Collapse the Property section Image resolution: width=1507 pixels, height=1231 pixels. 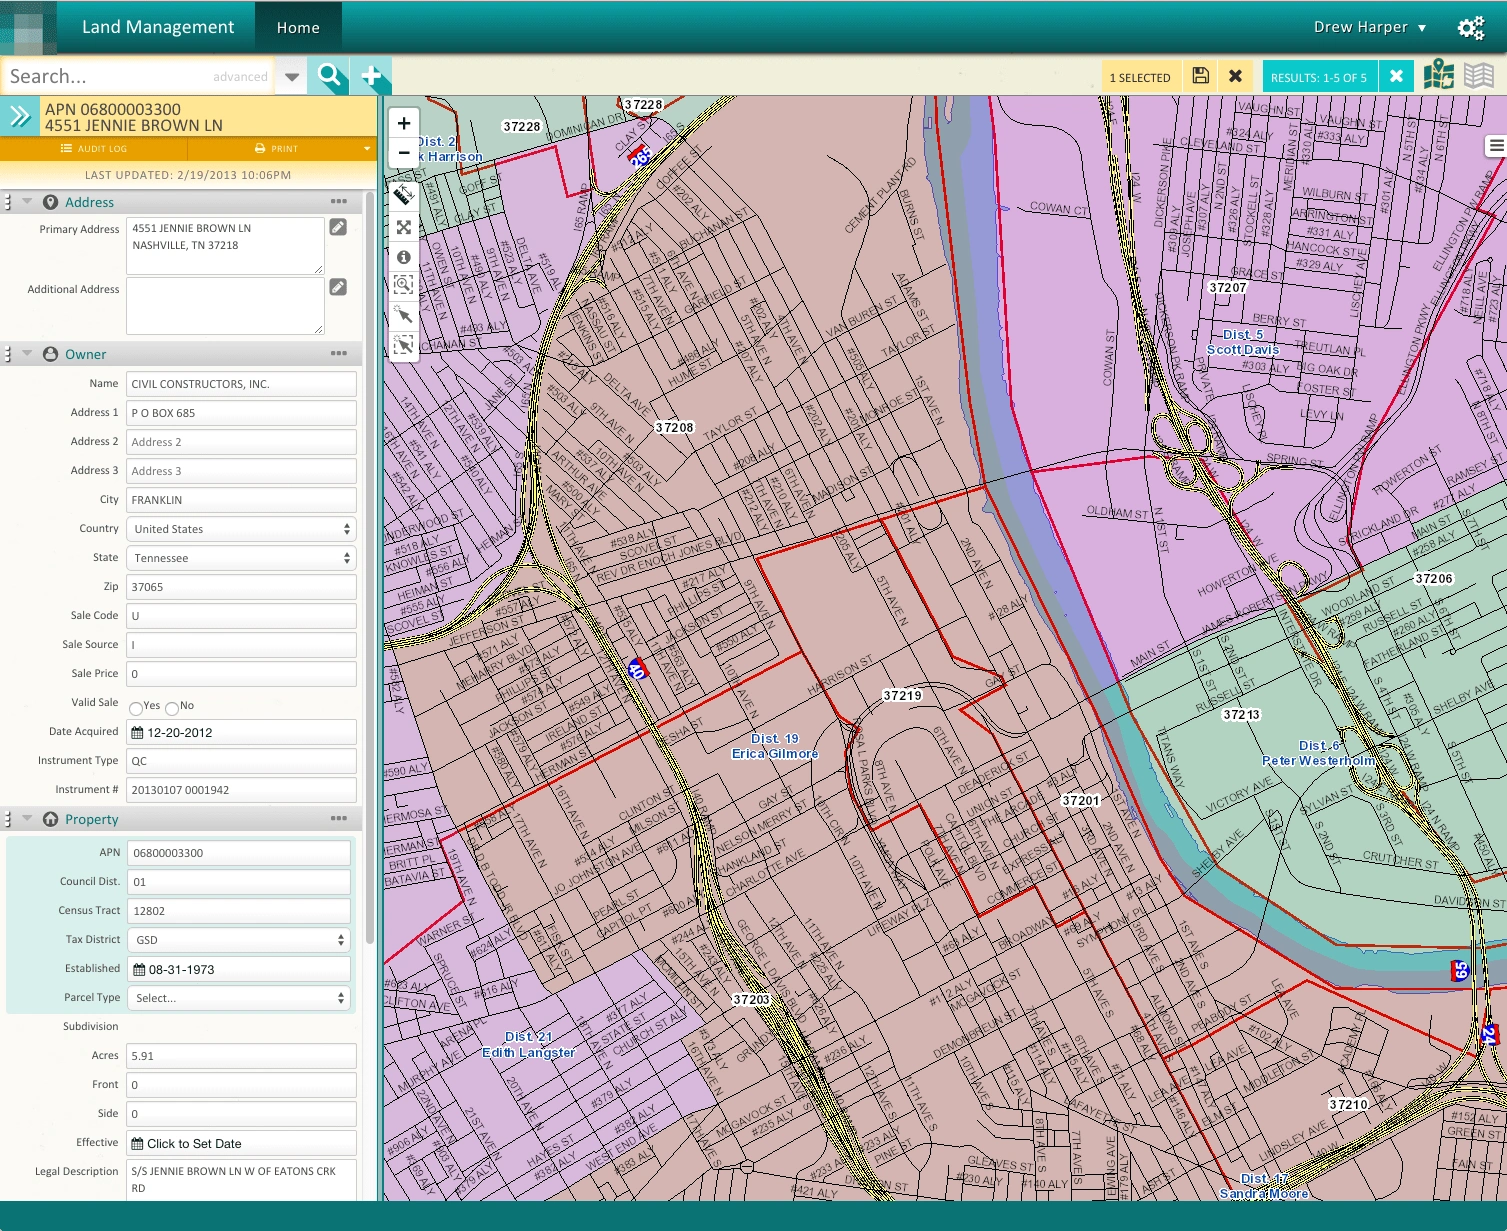click(x=27, y=819)
